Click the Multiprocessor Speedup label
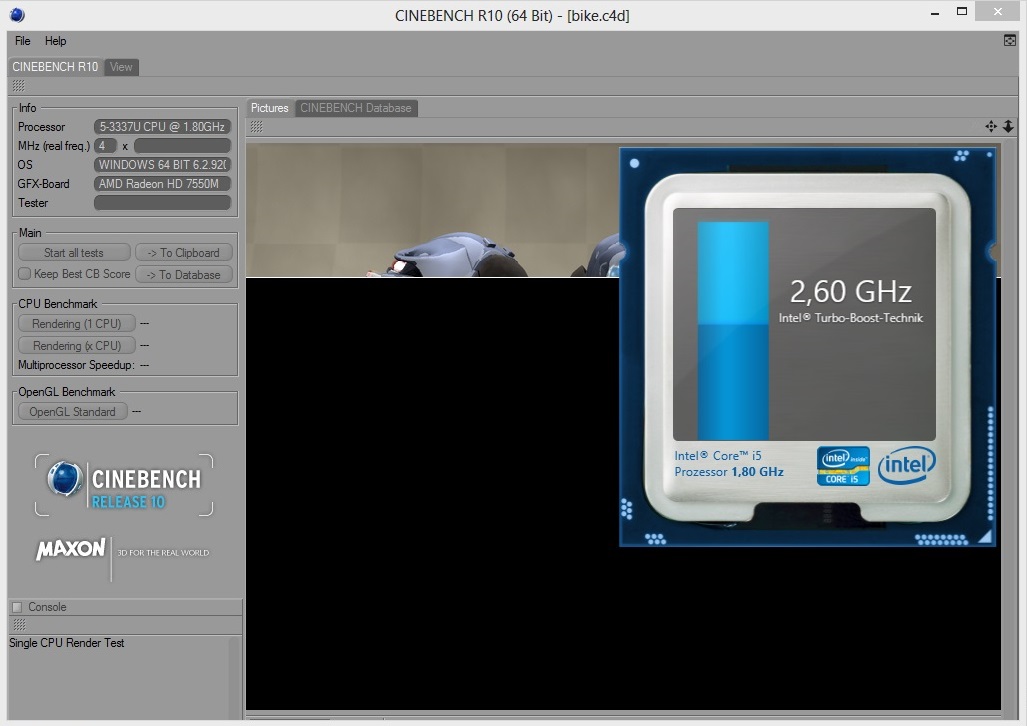The width and height of the screenshot is (1027, 726). (76, 365)
